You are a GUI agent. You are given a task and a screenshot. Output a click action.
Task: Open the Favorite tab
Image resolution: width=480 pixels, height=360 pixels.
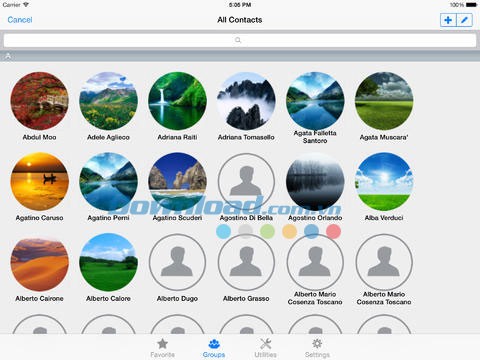(x=162, y=348)
